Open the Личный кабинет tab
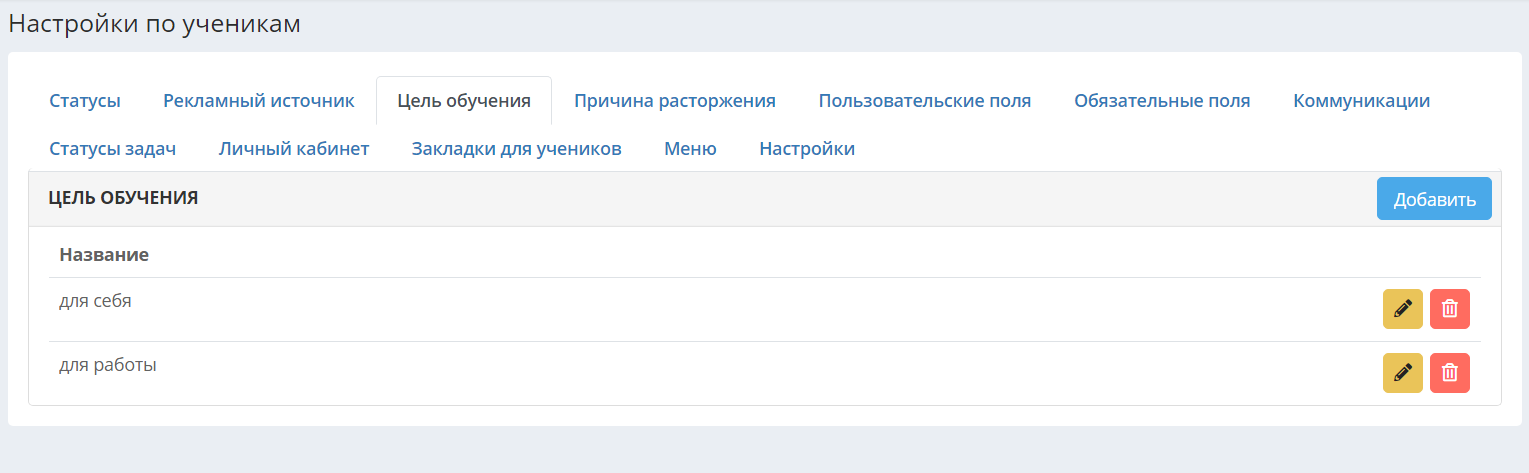Image resolution: width=1529 pixels, height=473 pixels. (294, 149)
